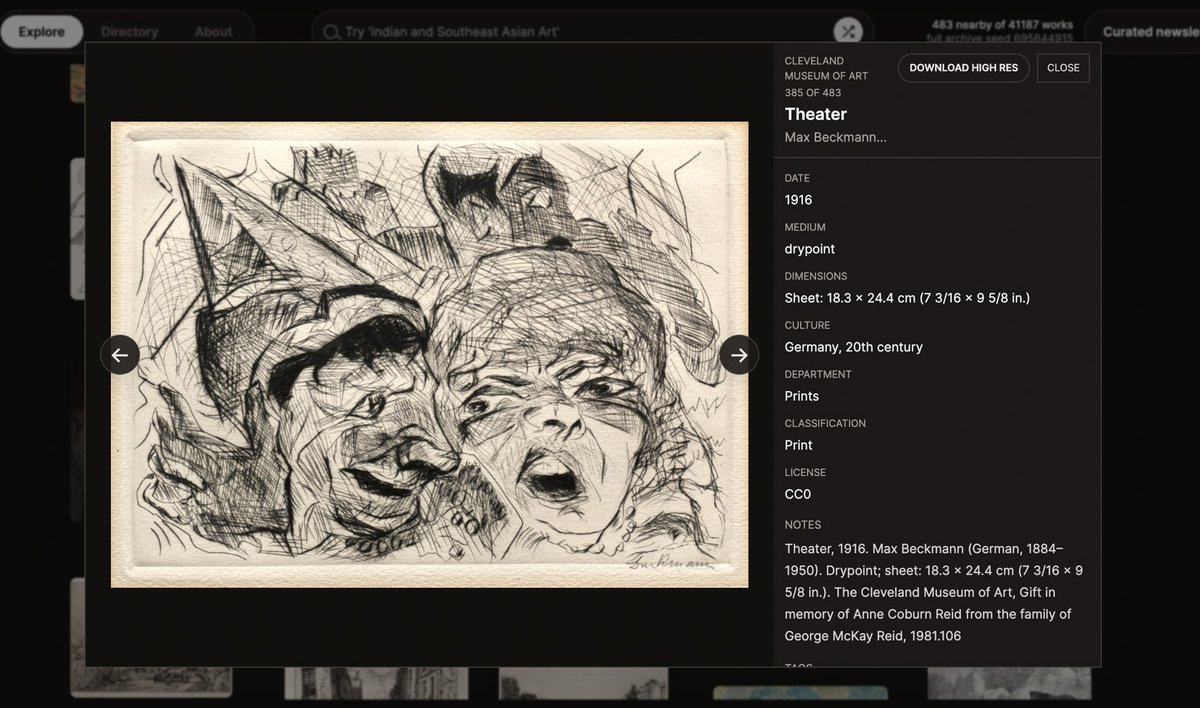Click the search magnifier icon
This screenshot has width=1200, height=708.
(331, 32)
